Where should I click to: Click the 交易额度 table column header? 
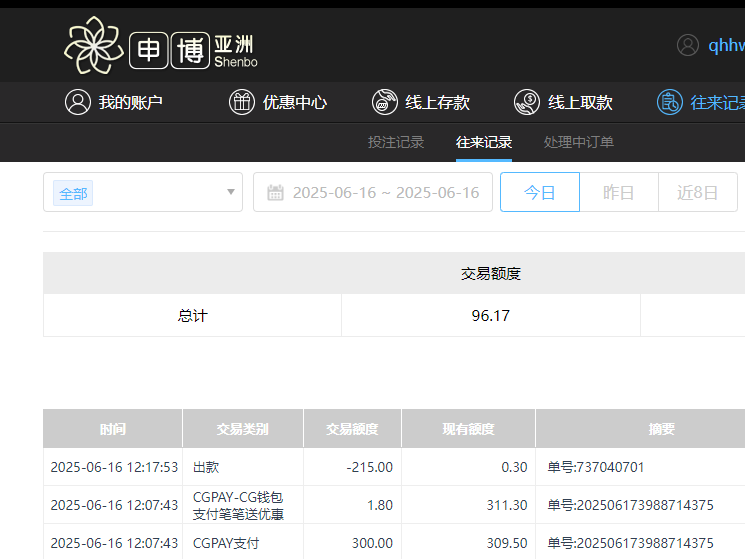click(352, 429)
